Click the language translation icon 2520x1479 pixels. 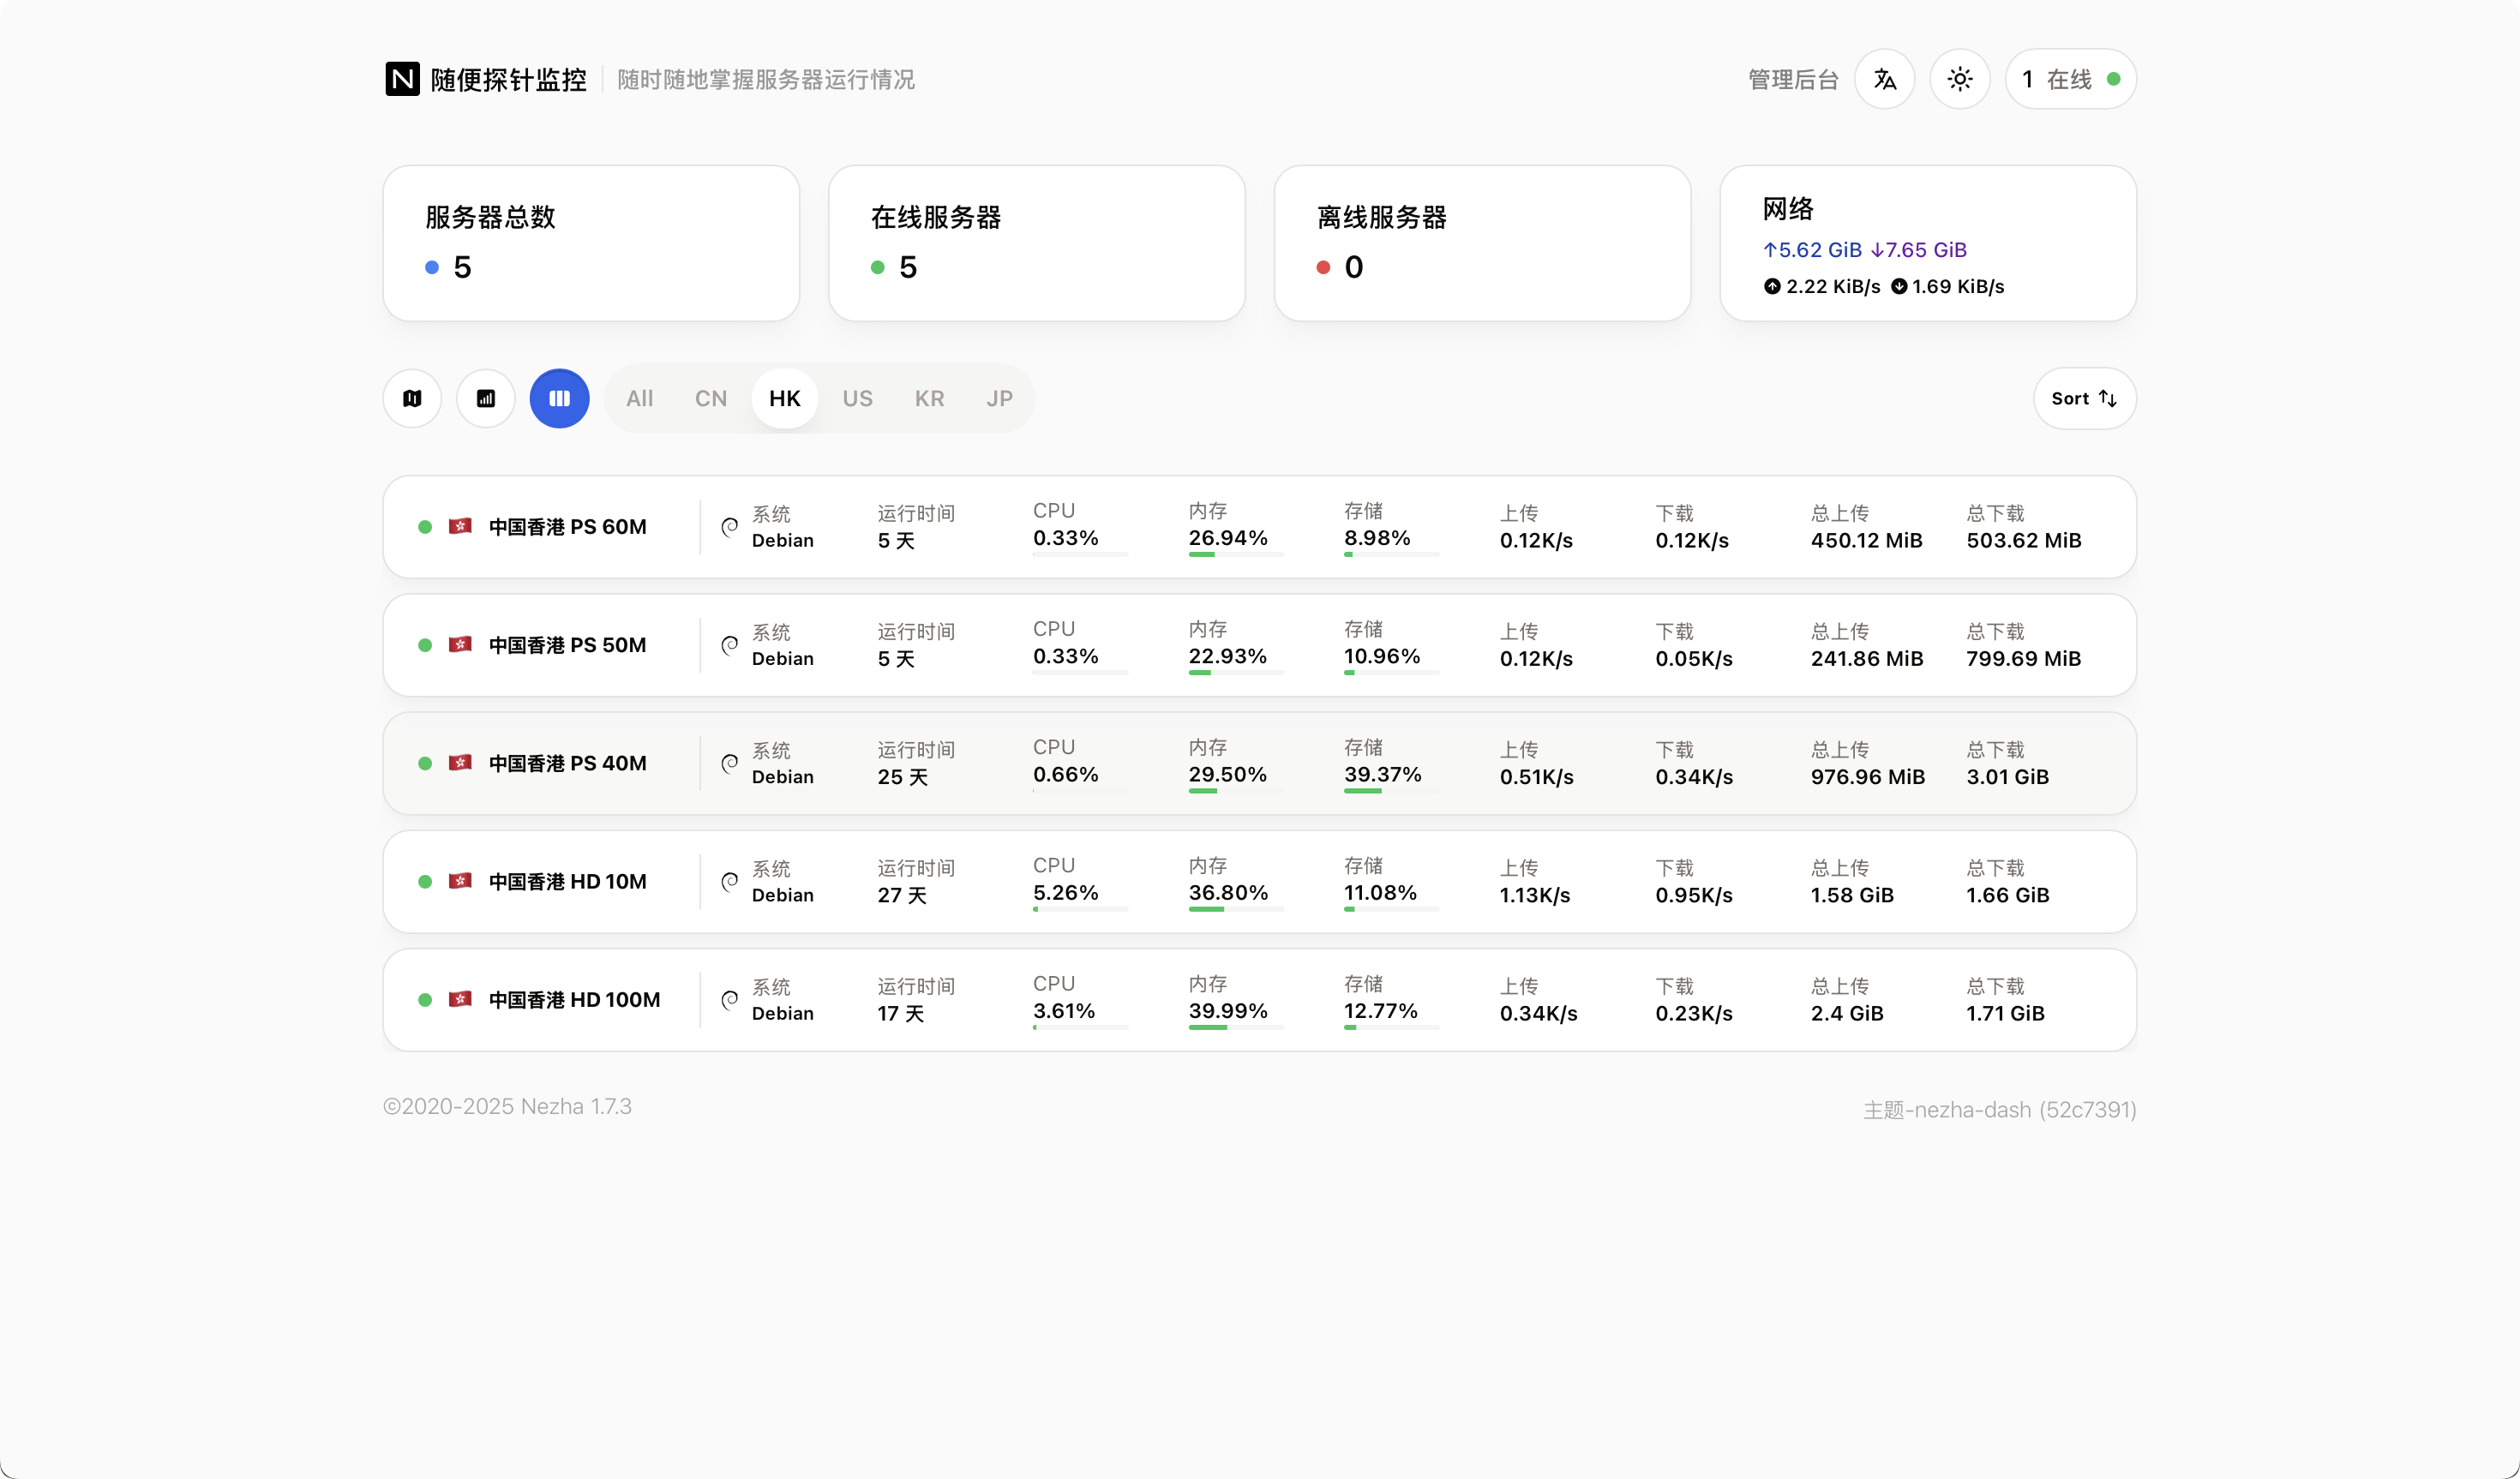[x=1884, y=79]
